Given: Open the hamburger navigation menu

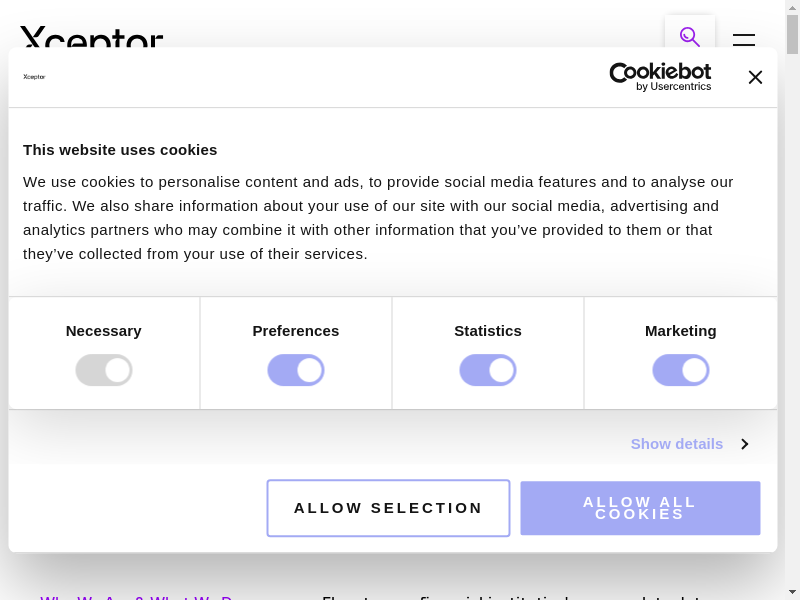Looking at the screenshot, I should (x=743, y=40).
